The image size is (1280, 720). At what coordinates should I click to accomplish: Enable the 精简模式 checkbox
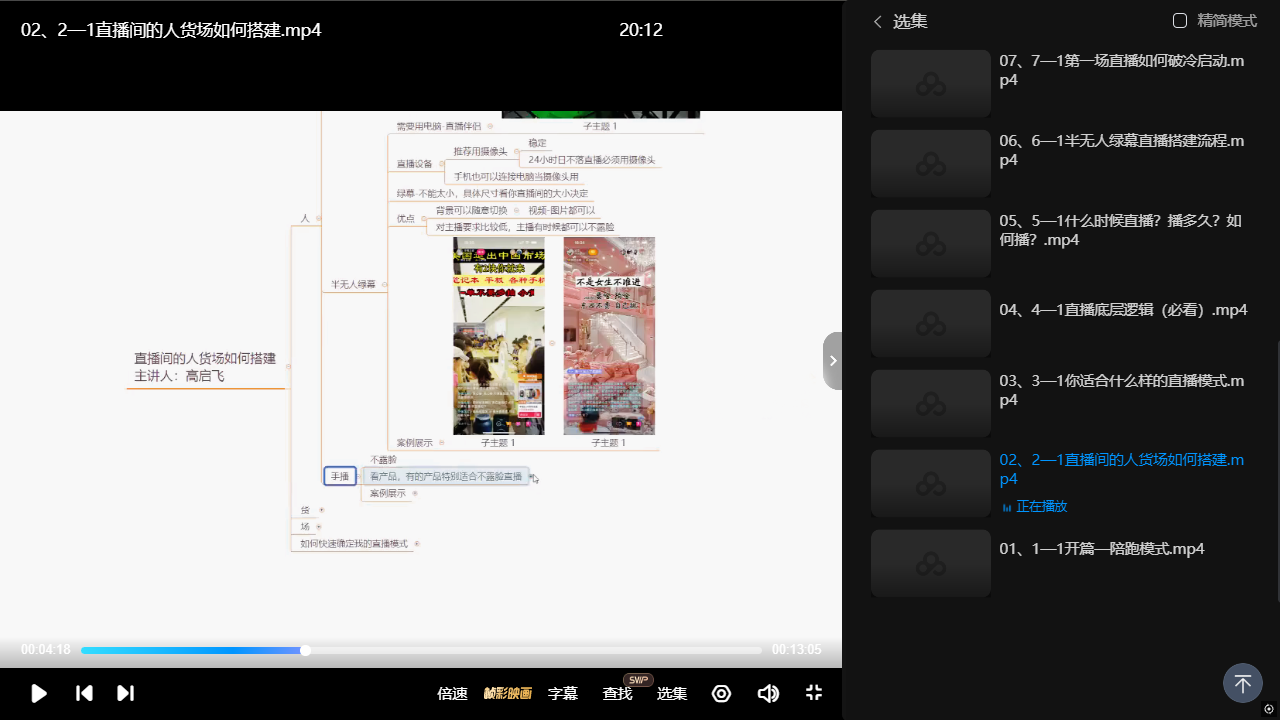tap(1180, 21)
